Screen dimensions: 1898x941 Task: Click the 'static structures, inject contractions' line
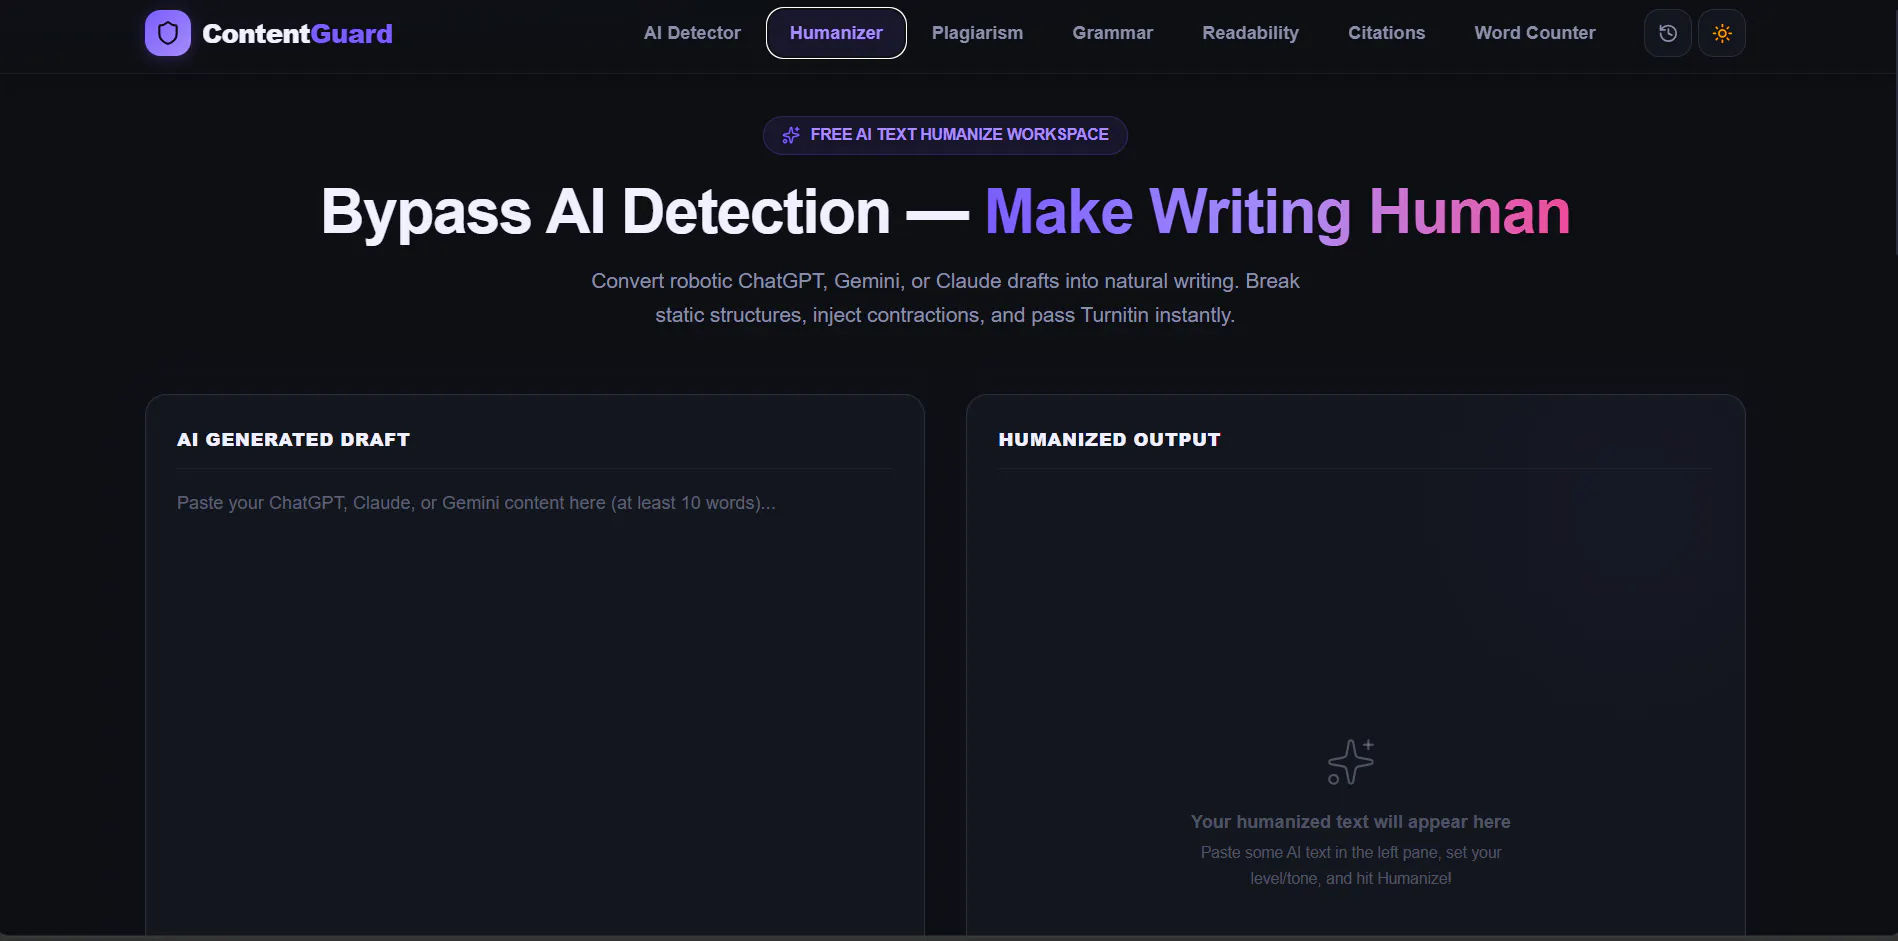(x=945, y=315)
